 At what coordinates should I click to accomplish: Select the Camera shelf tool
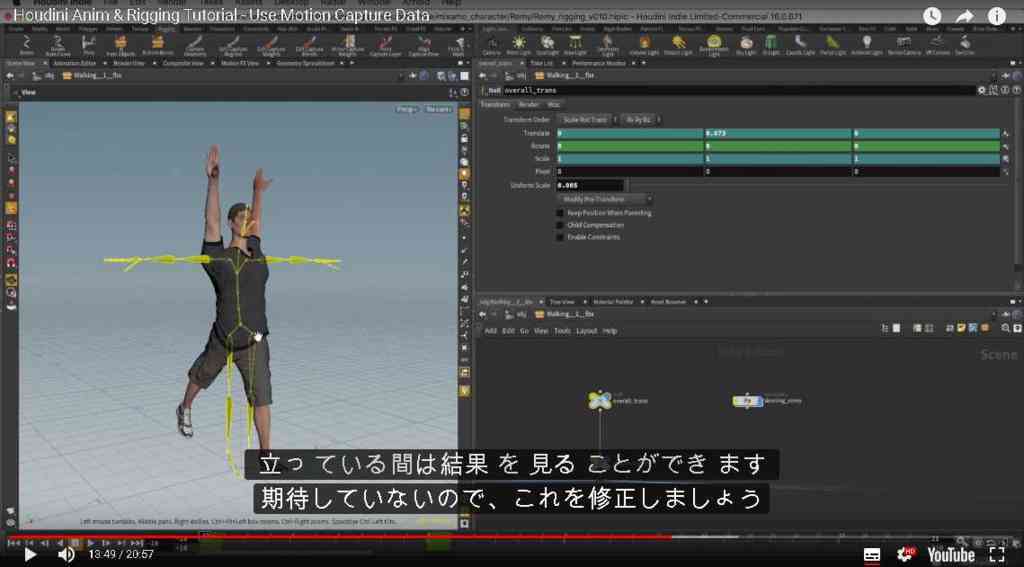[x=491, y=45]
